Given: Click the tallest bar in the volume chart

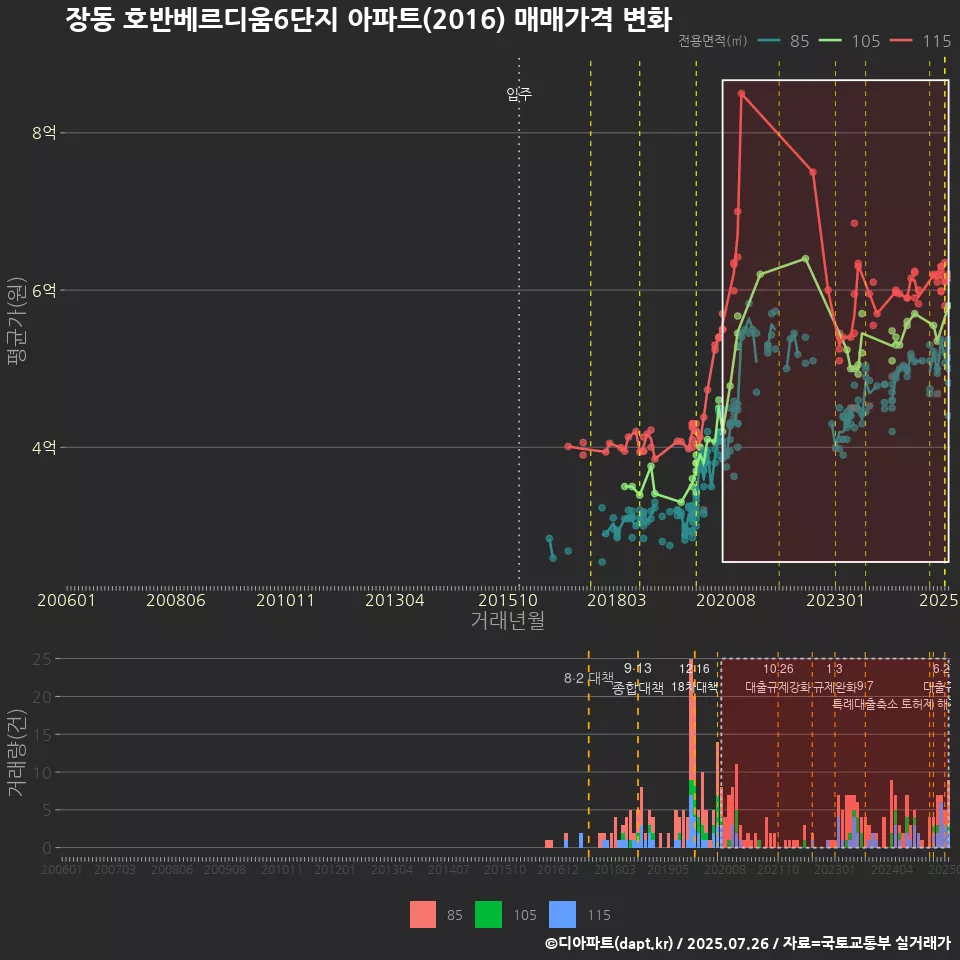Looking at the screenshot, I should (692, 753).
